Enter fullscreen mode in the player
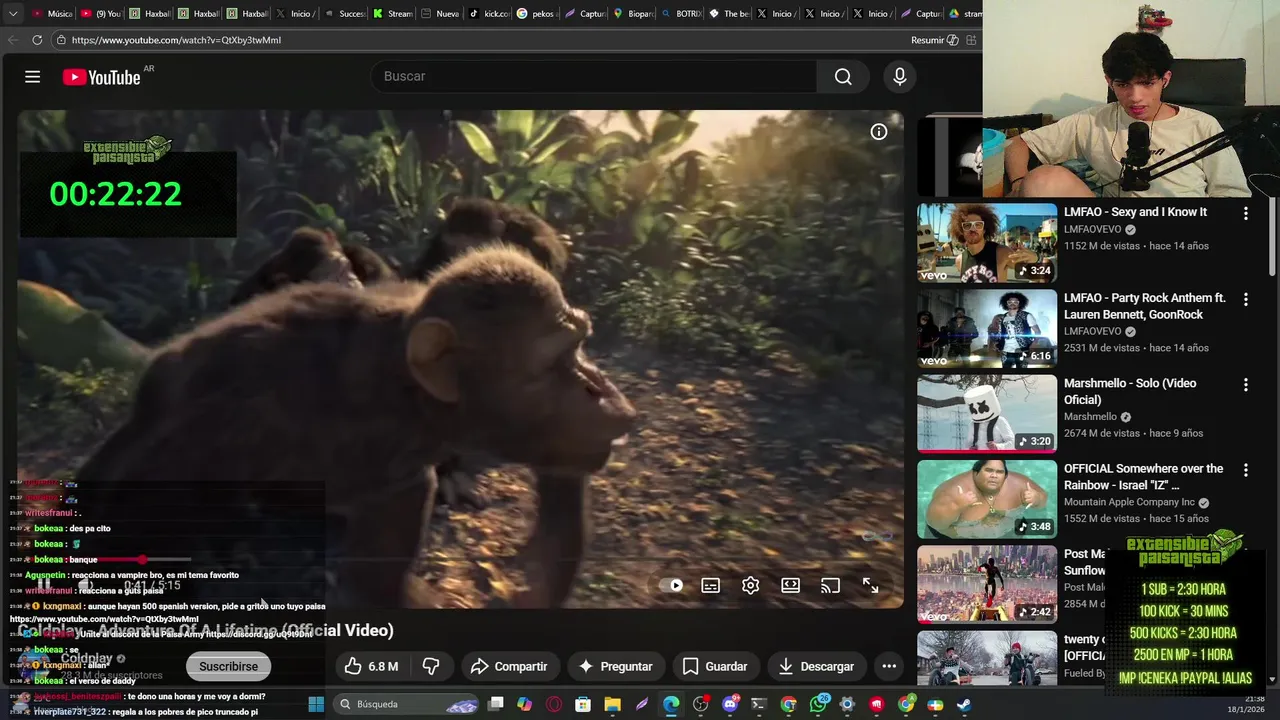 (x=870, y=586)
